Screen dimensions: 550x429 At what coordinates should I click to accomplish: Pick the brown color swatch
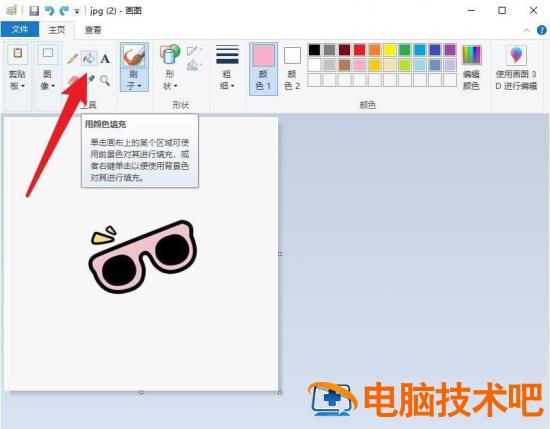tap(344, 65)
